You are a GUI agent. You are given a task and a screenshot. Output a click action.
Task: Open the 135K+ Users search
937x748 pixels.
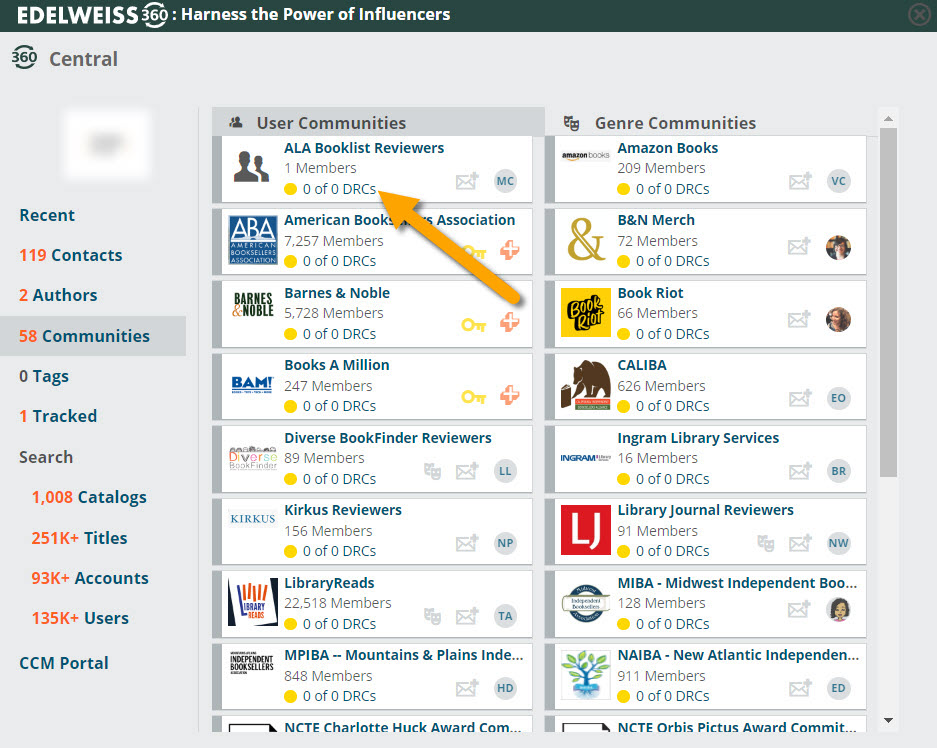(x=80, y=618)
